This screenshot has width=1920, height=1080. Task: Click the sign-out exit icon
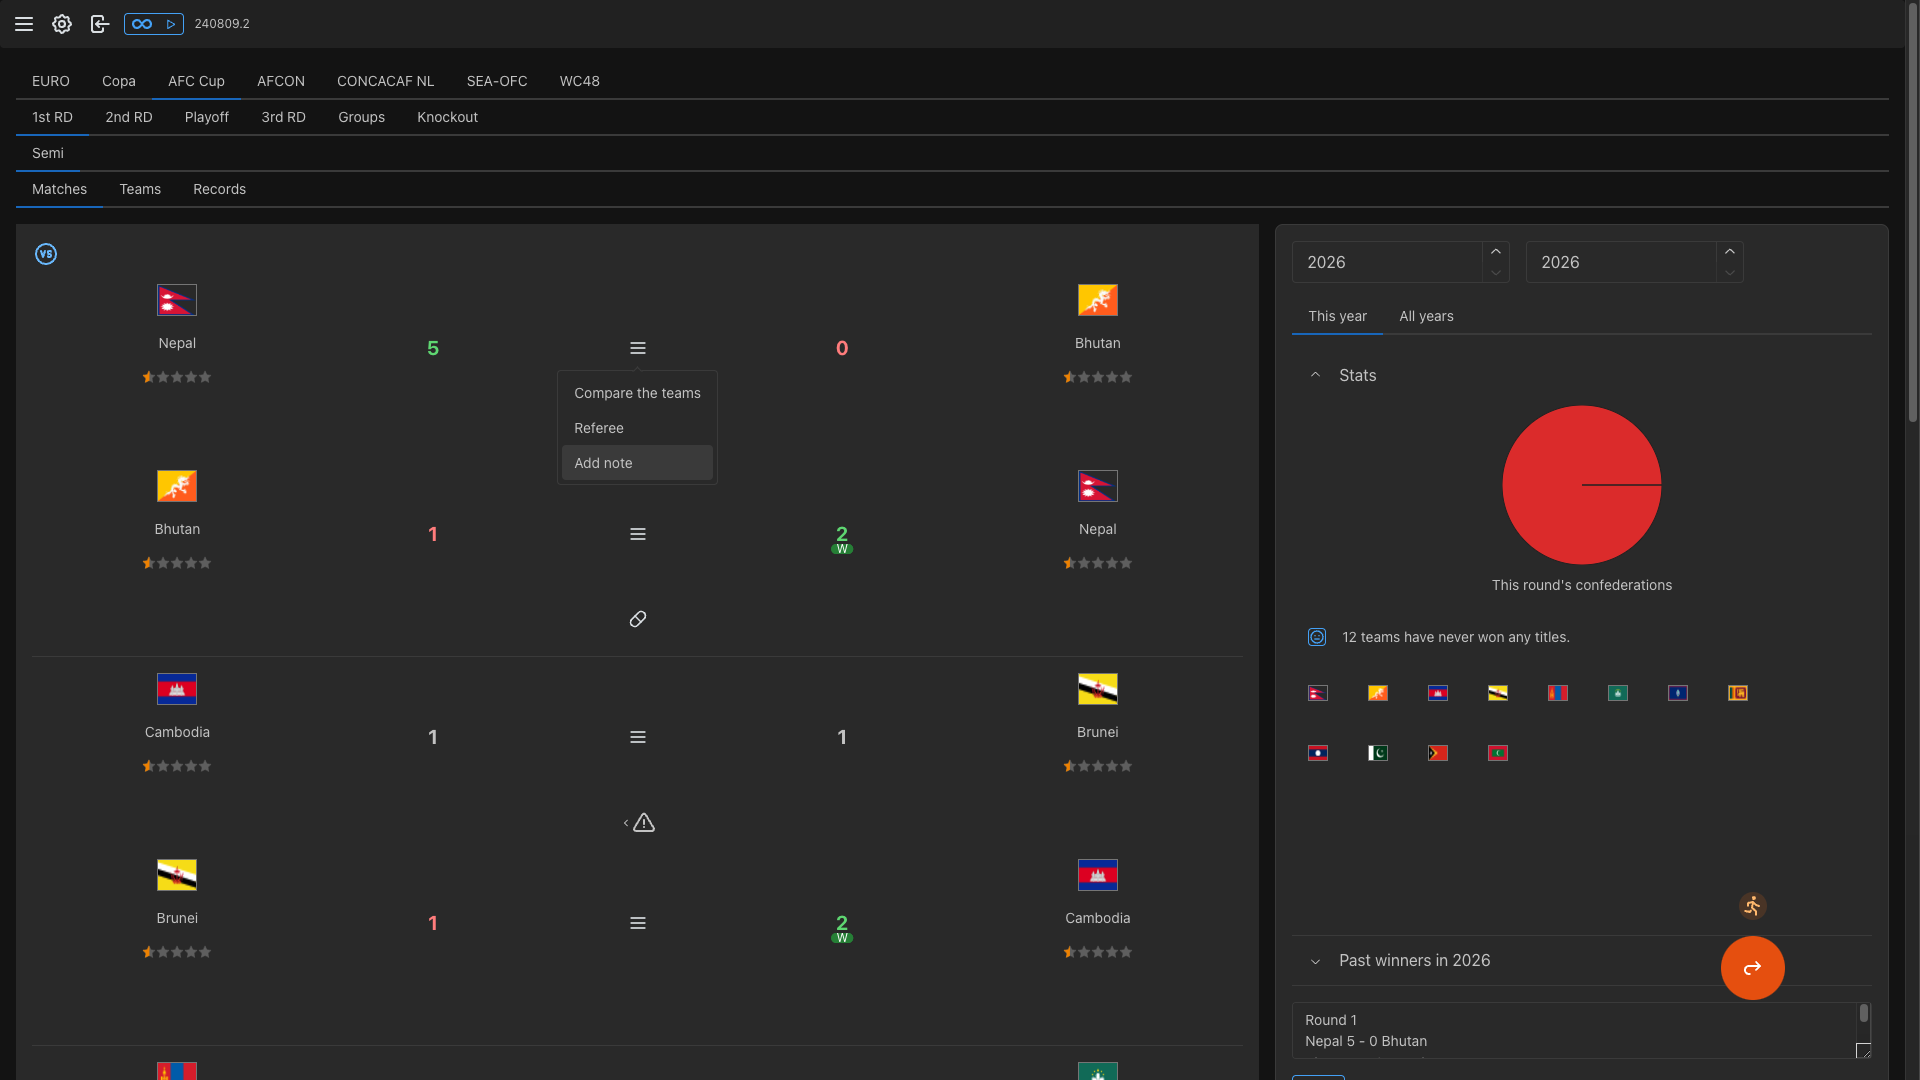coord(99,24)
